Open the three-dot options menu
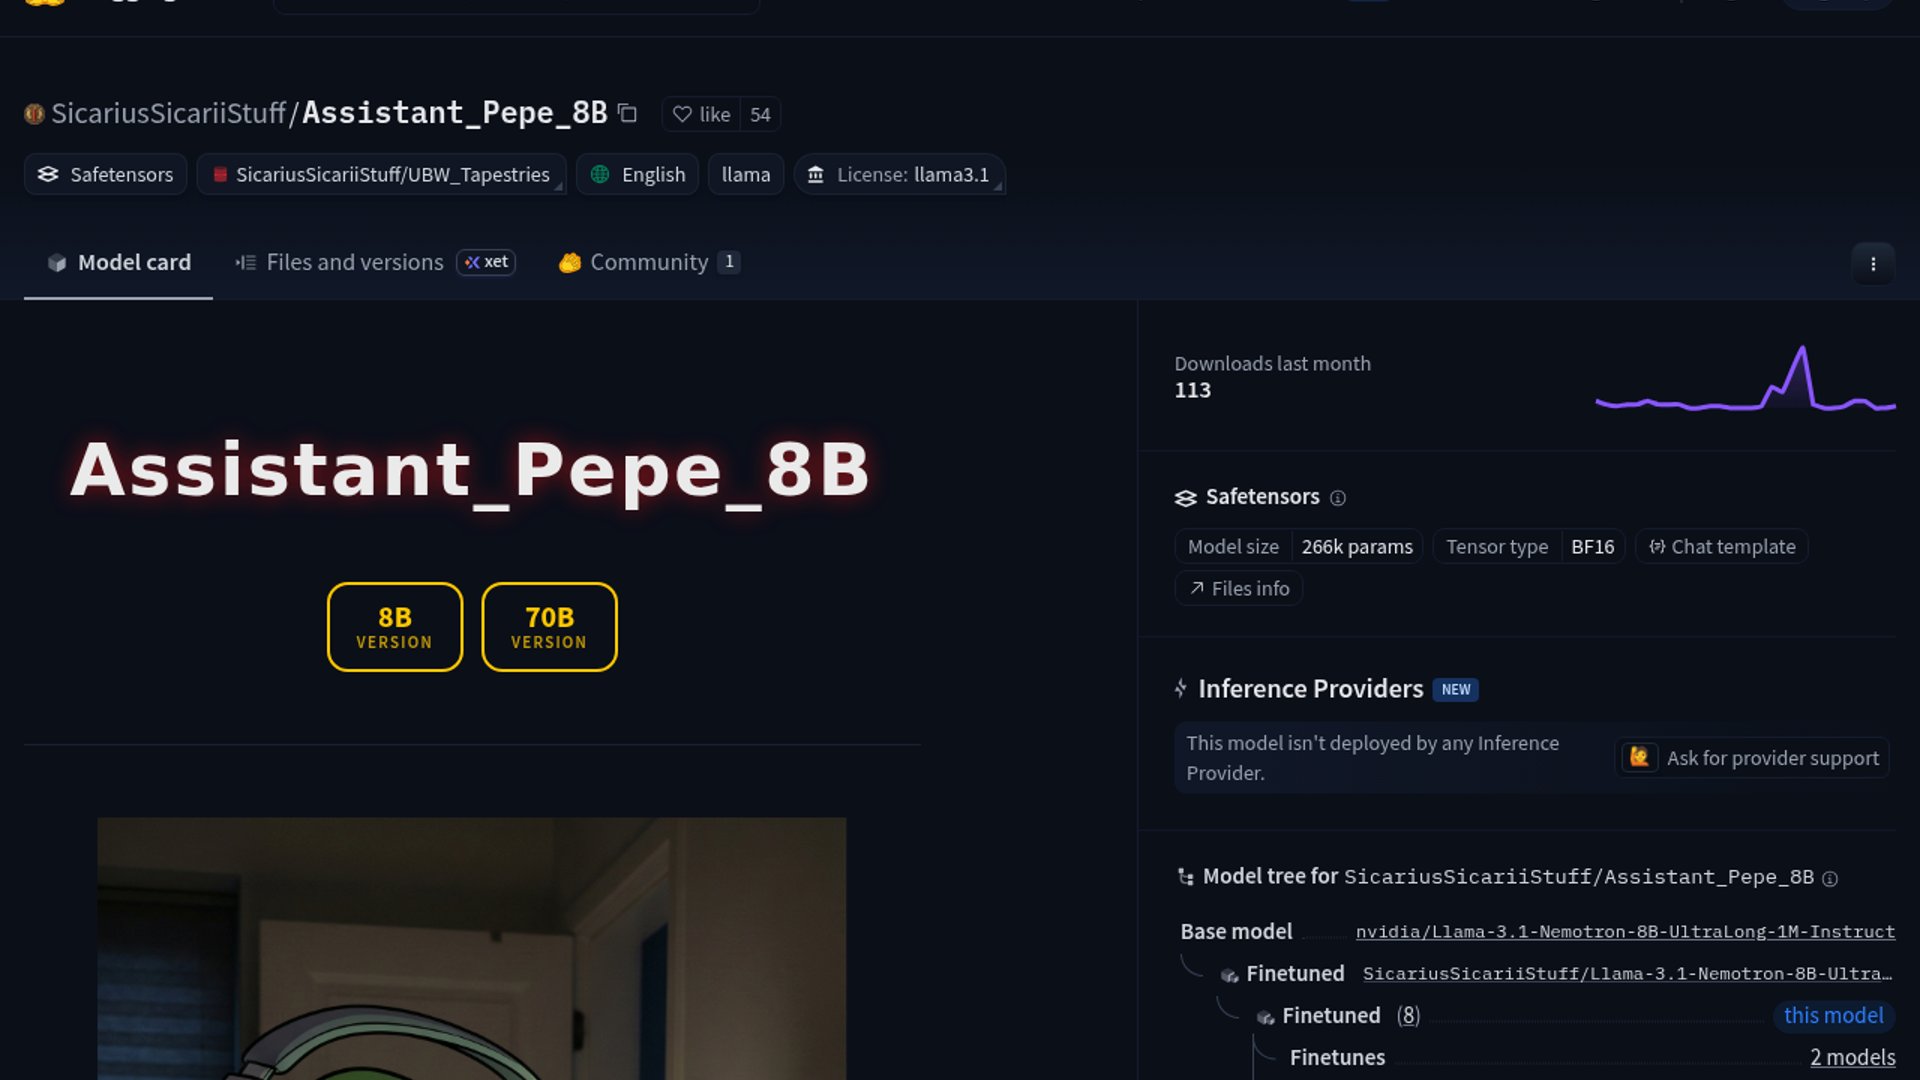Screen dimensions: 1920x1080 click(1873, 264)
